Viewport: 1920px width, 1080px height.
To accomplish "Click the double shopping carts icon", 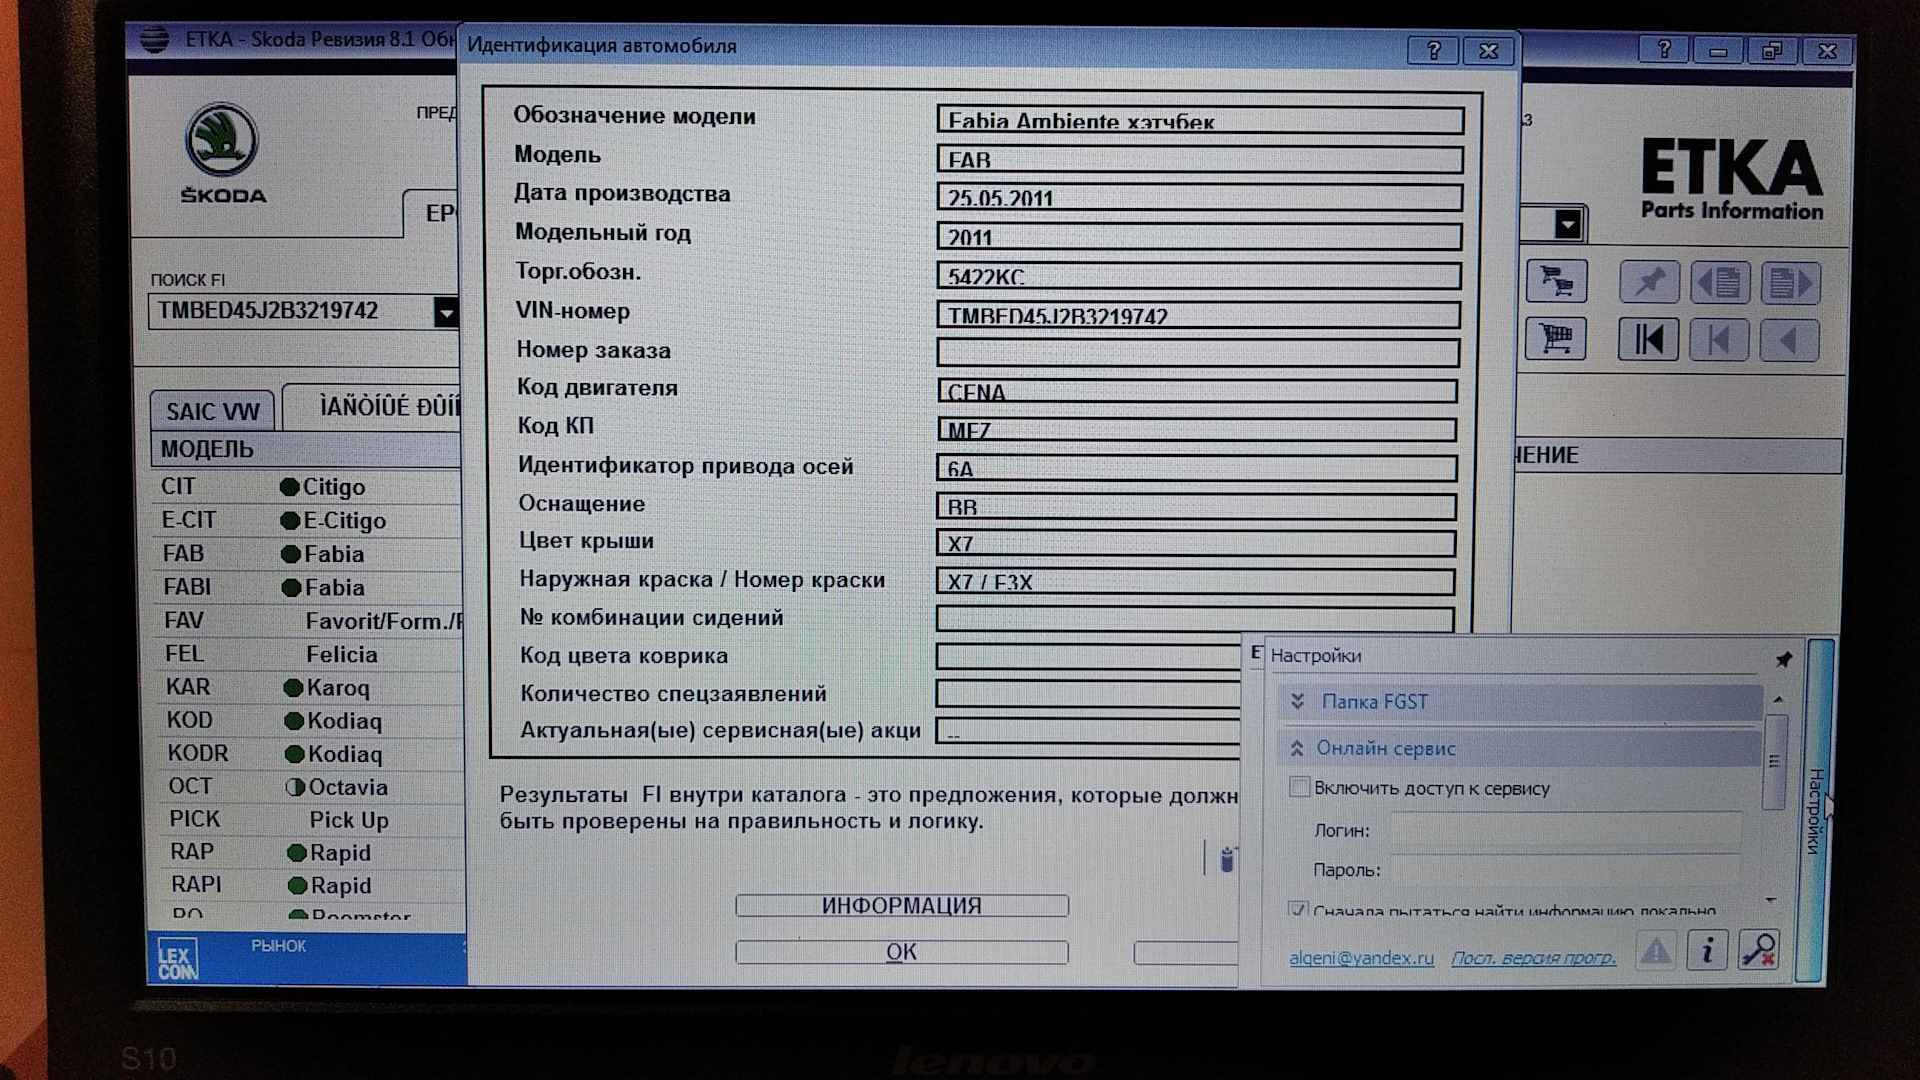I will click(x=1556, y=282).
